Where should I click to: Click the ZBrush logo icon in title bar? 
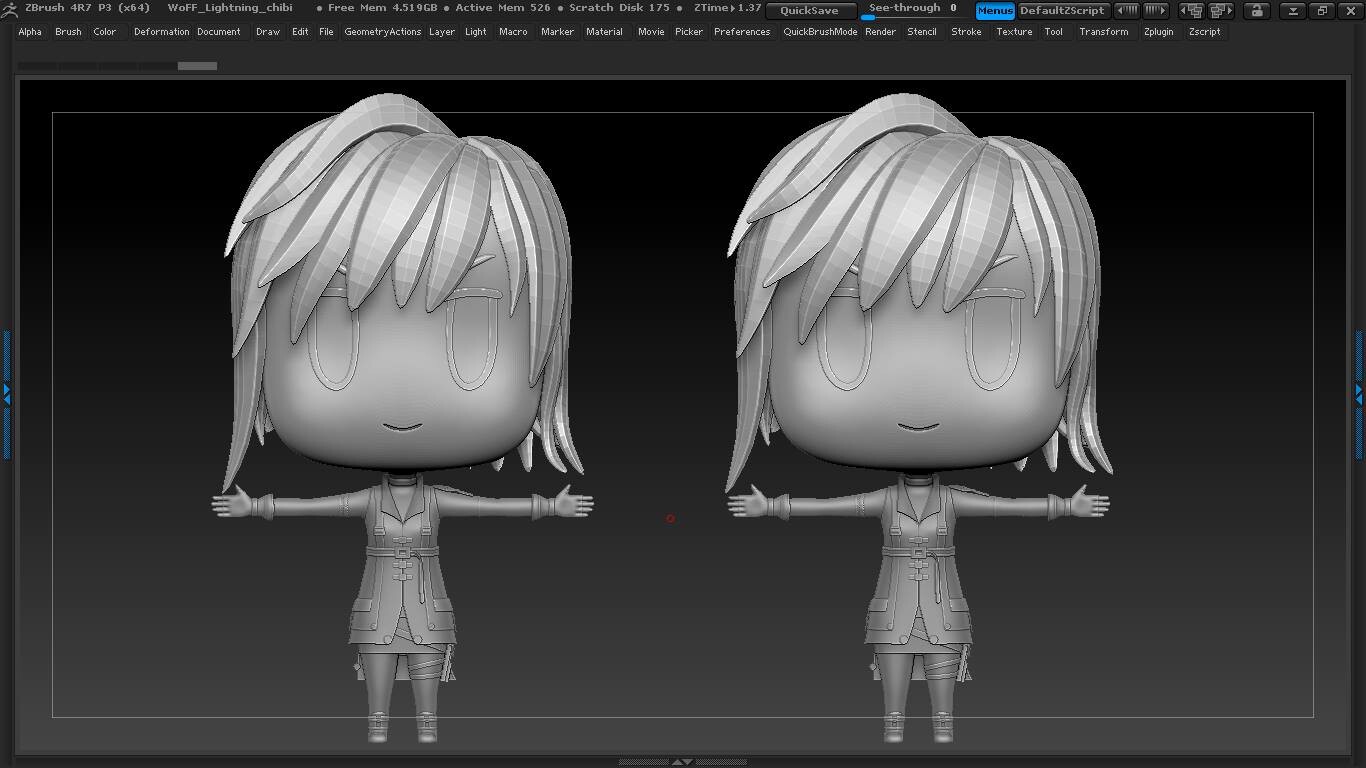click(x=9, y=9)
